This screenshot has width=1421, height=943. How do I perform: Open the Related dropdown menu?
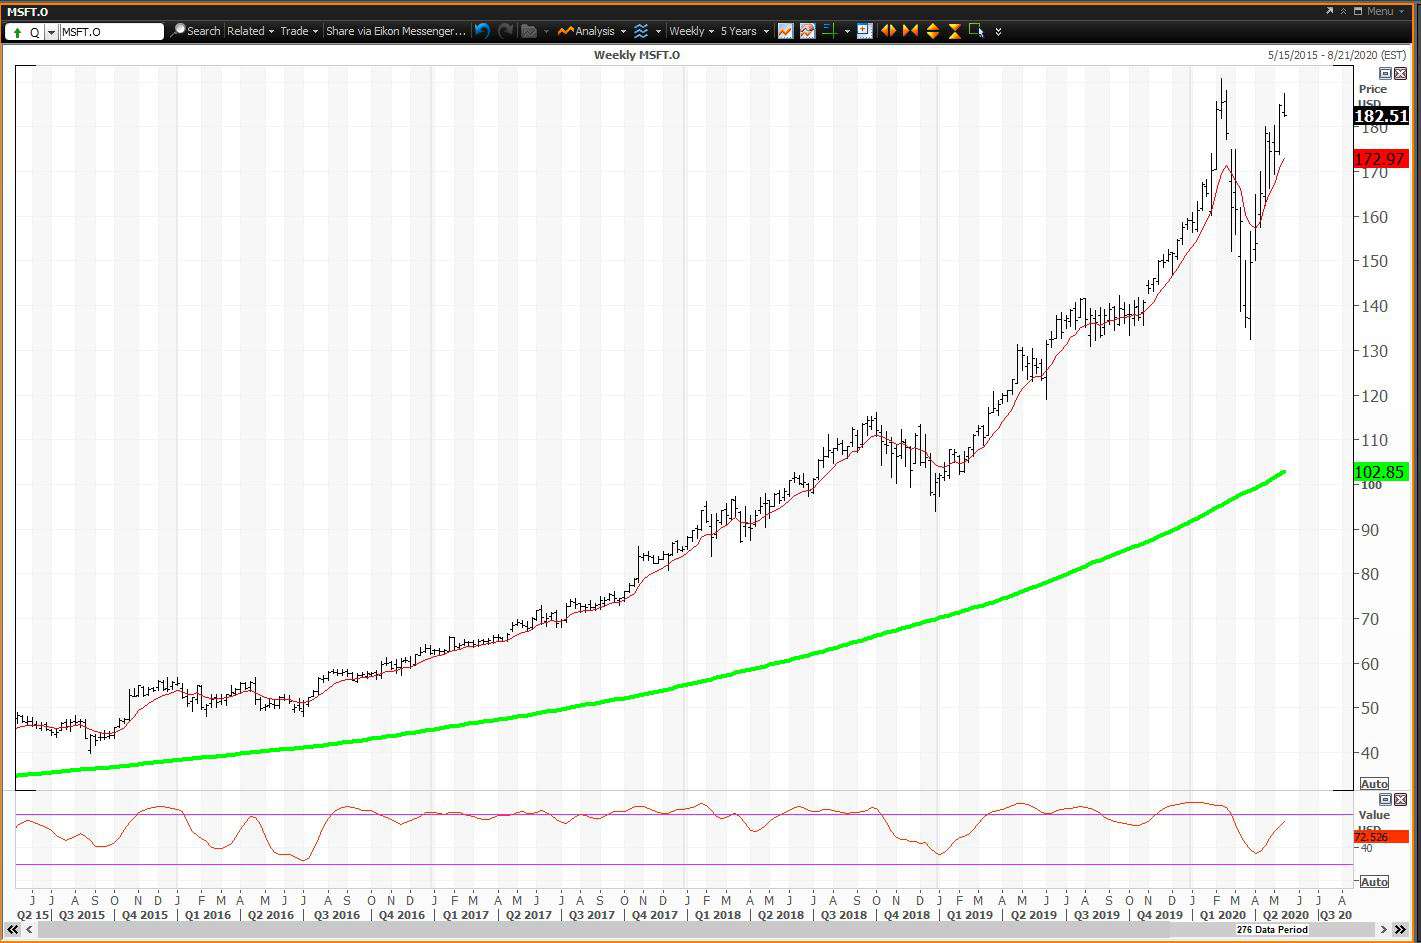[x=250, y=31]
